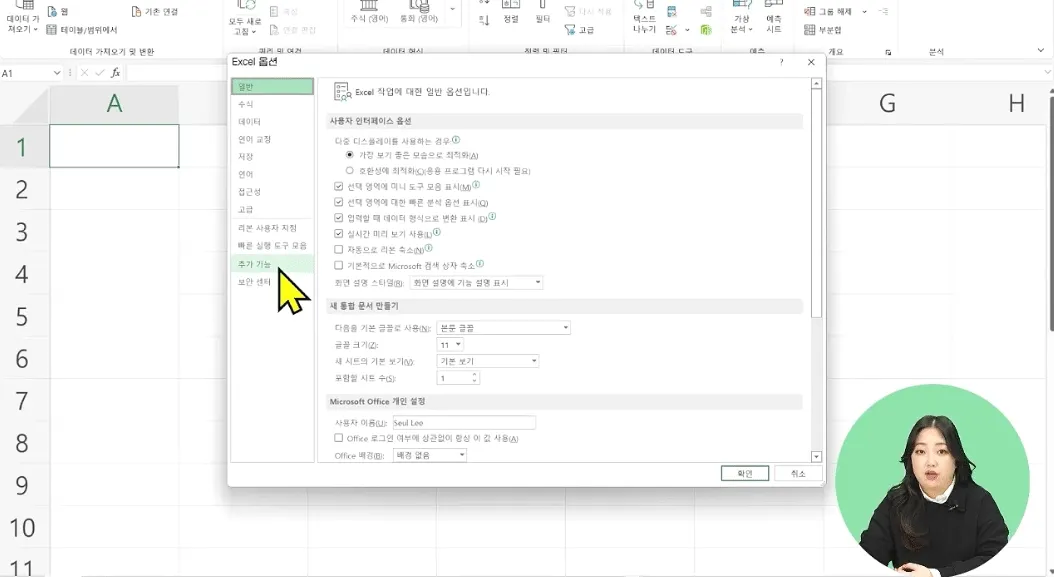Click the 확인 (OK) button
This screenshot has height=577, width=1054.
(745, 473)
